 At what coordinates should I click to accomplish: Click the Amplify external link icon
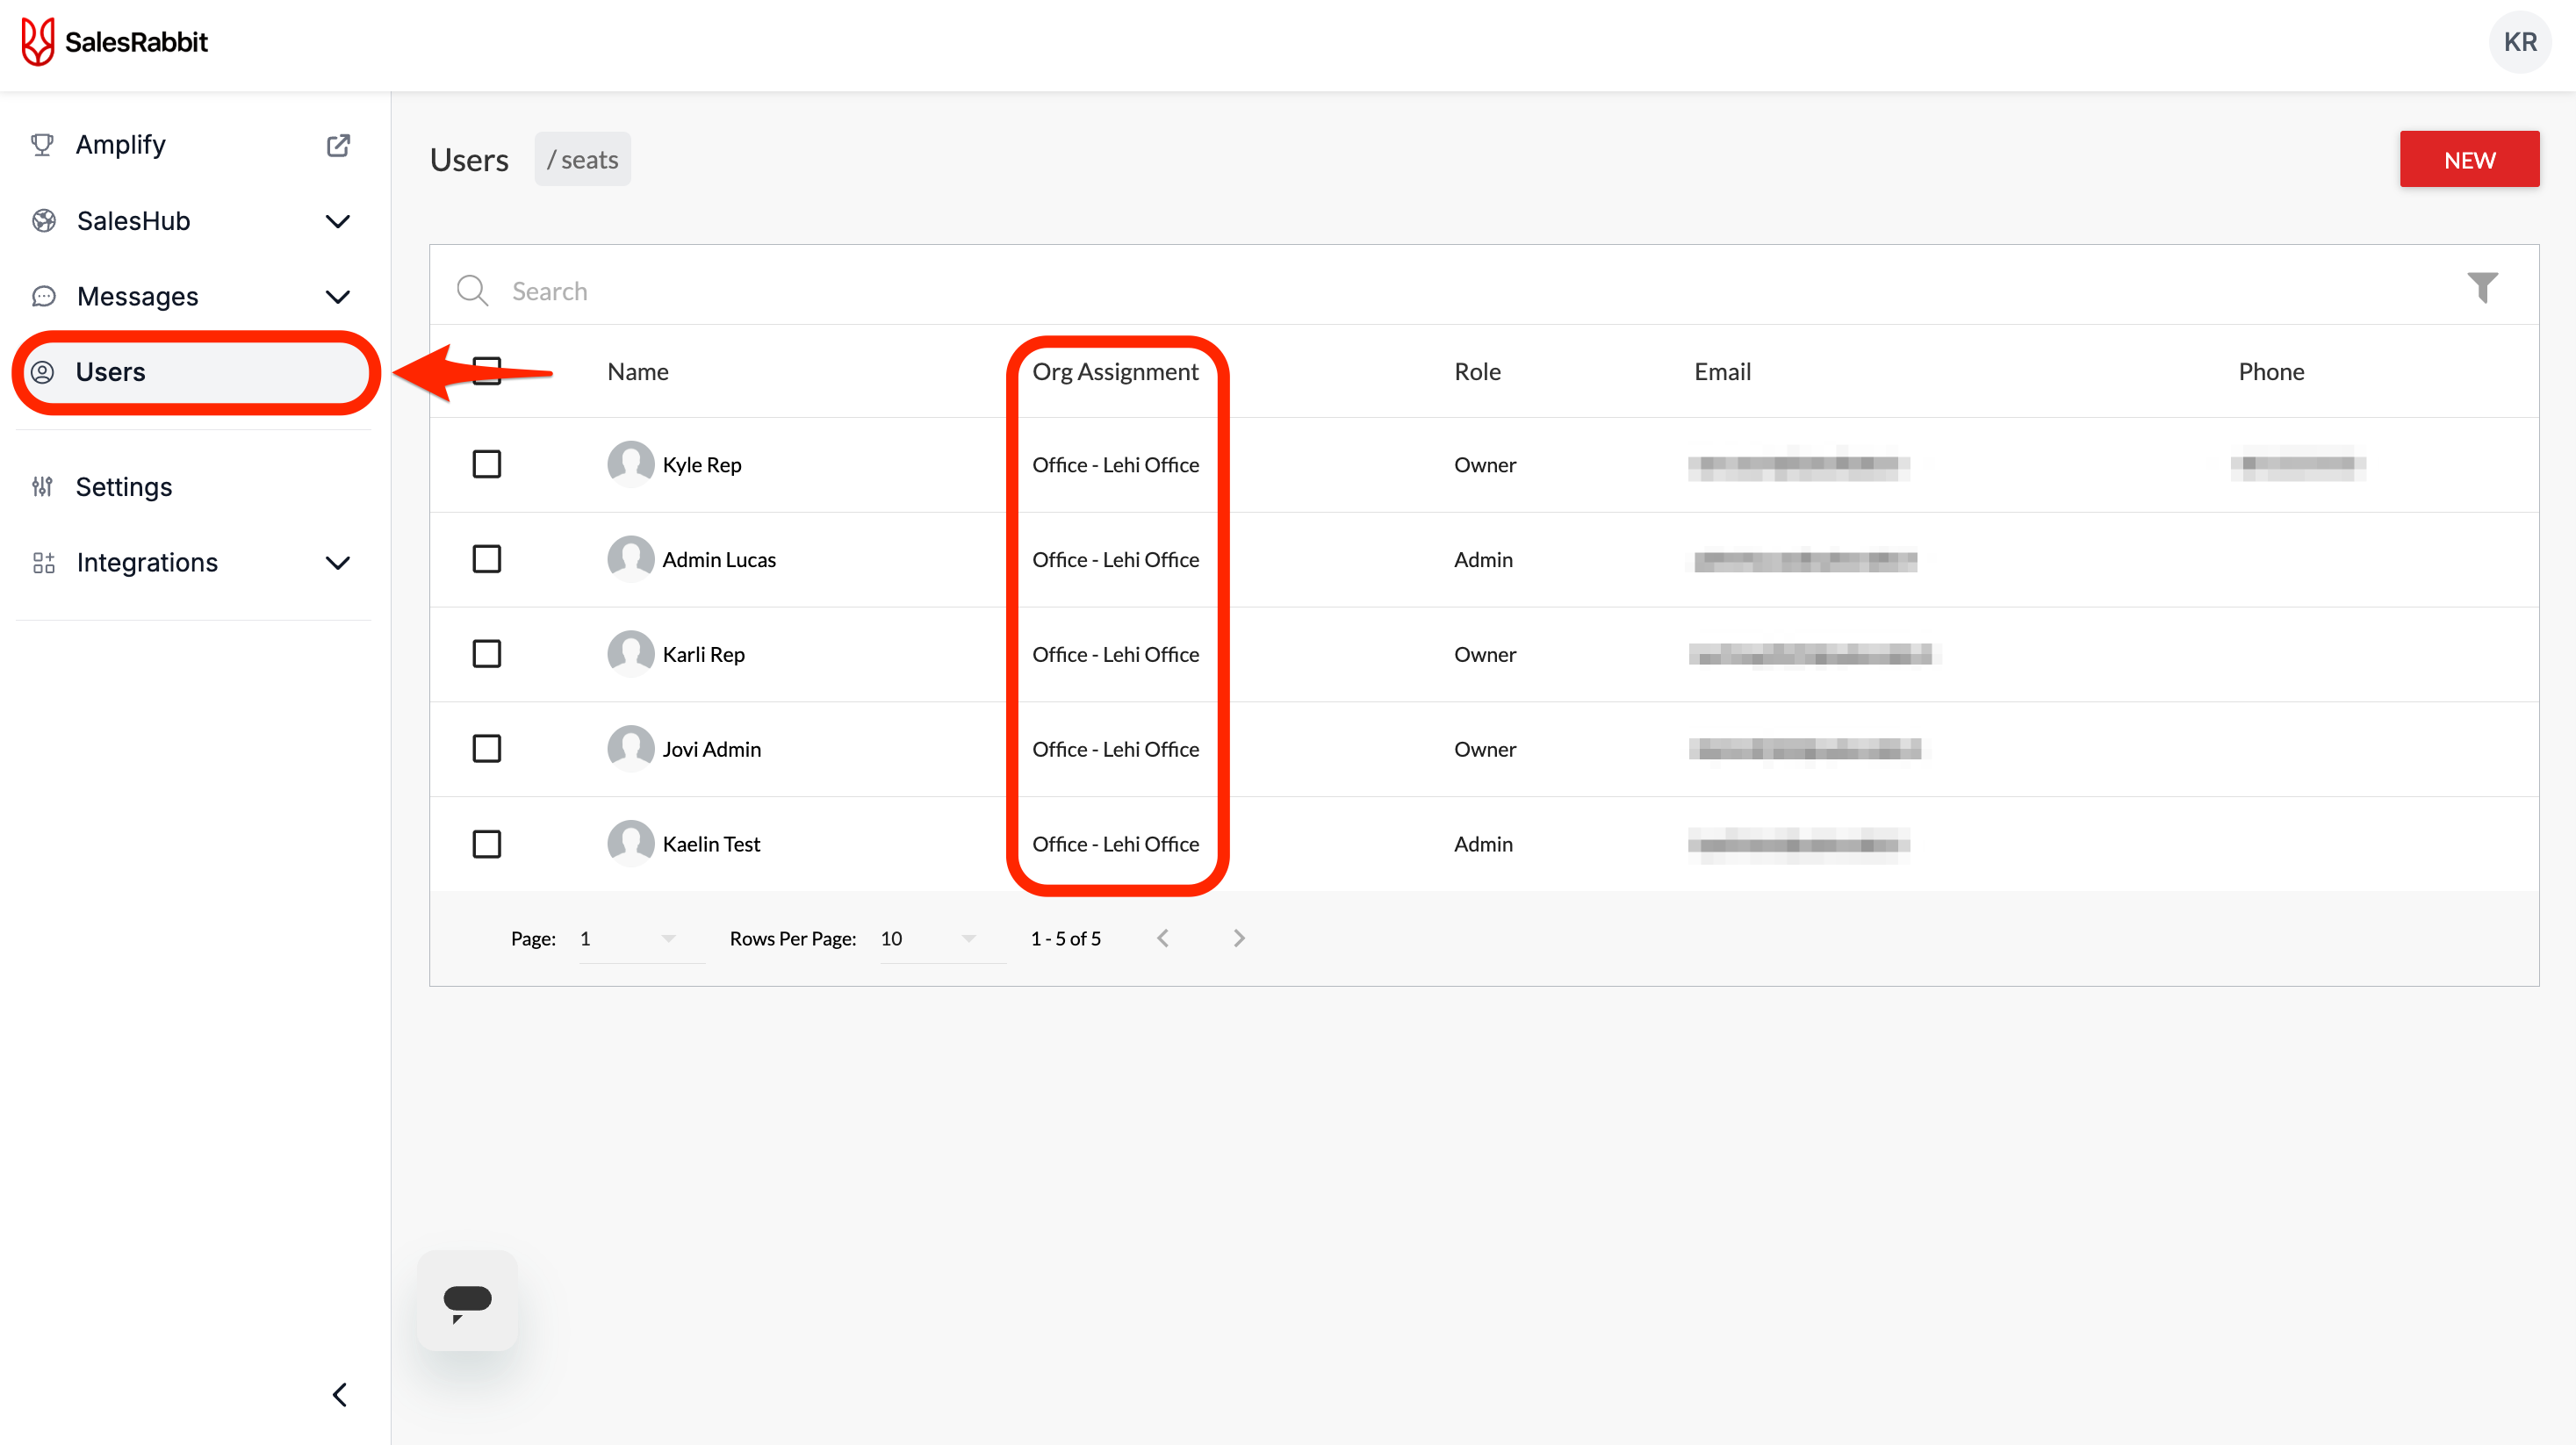[x=338, y=145]
